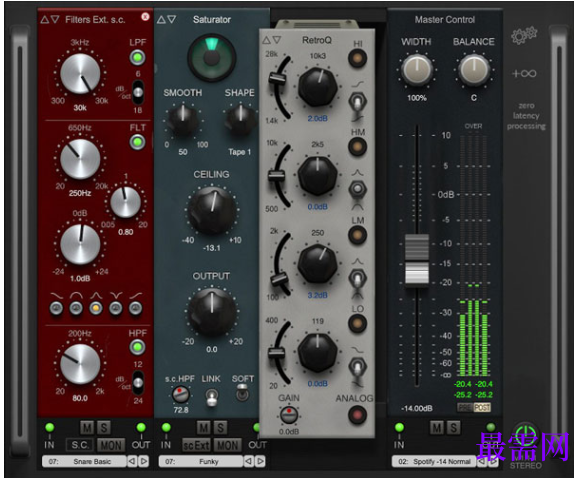Click the RetroQ HI gain knob
The width and height of the screenshot is (588, 478).
(318, 88)
